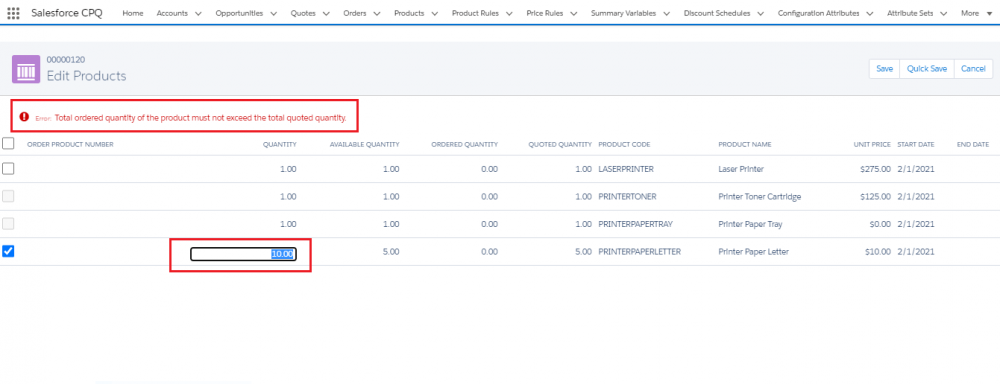Open the Attribute Sets tab

[x=910, y=13]
